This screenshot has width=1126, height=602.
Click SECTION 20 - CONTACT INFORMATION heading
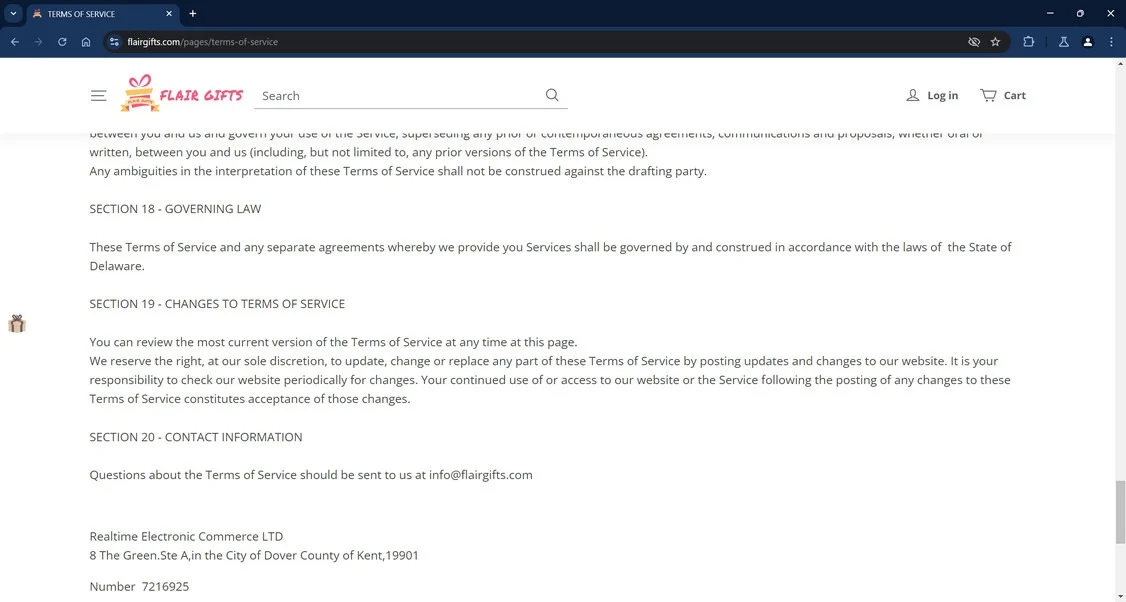click(x=195, y=437)
